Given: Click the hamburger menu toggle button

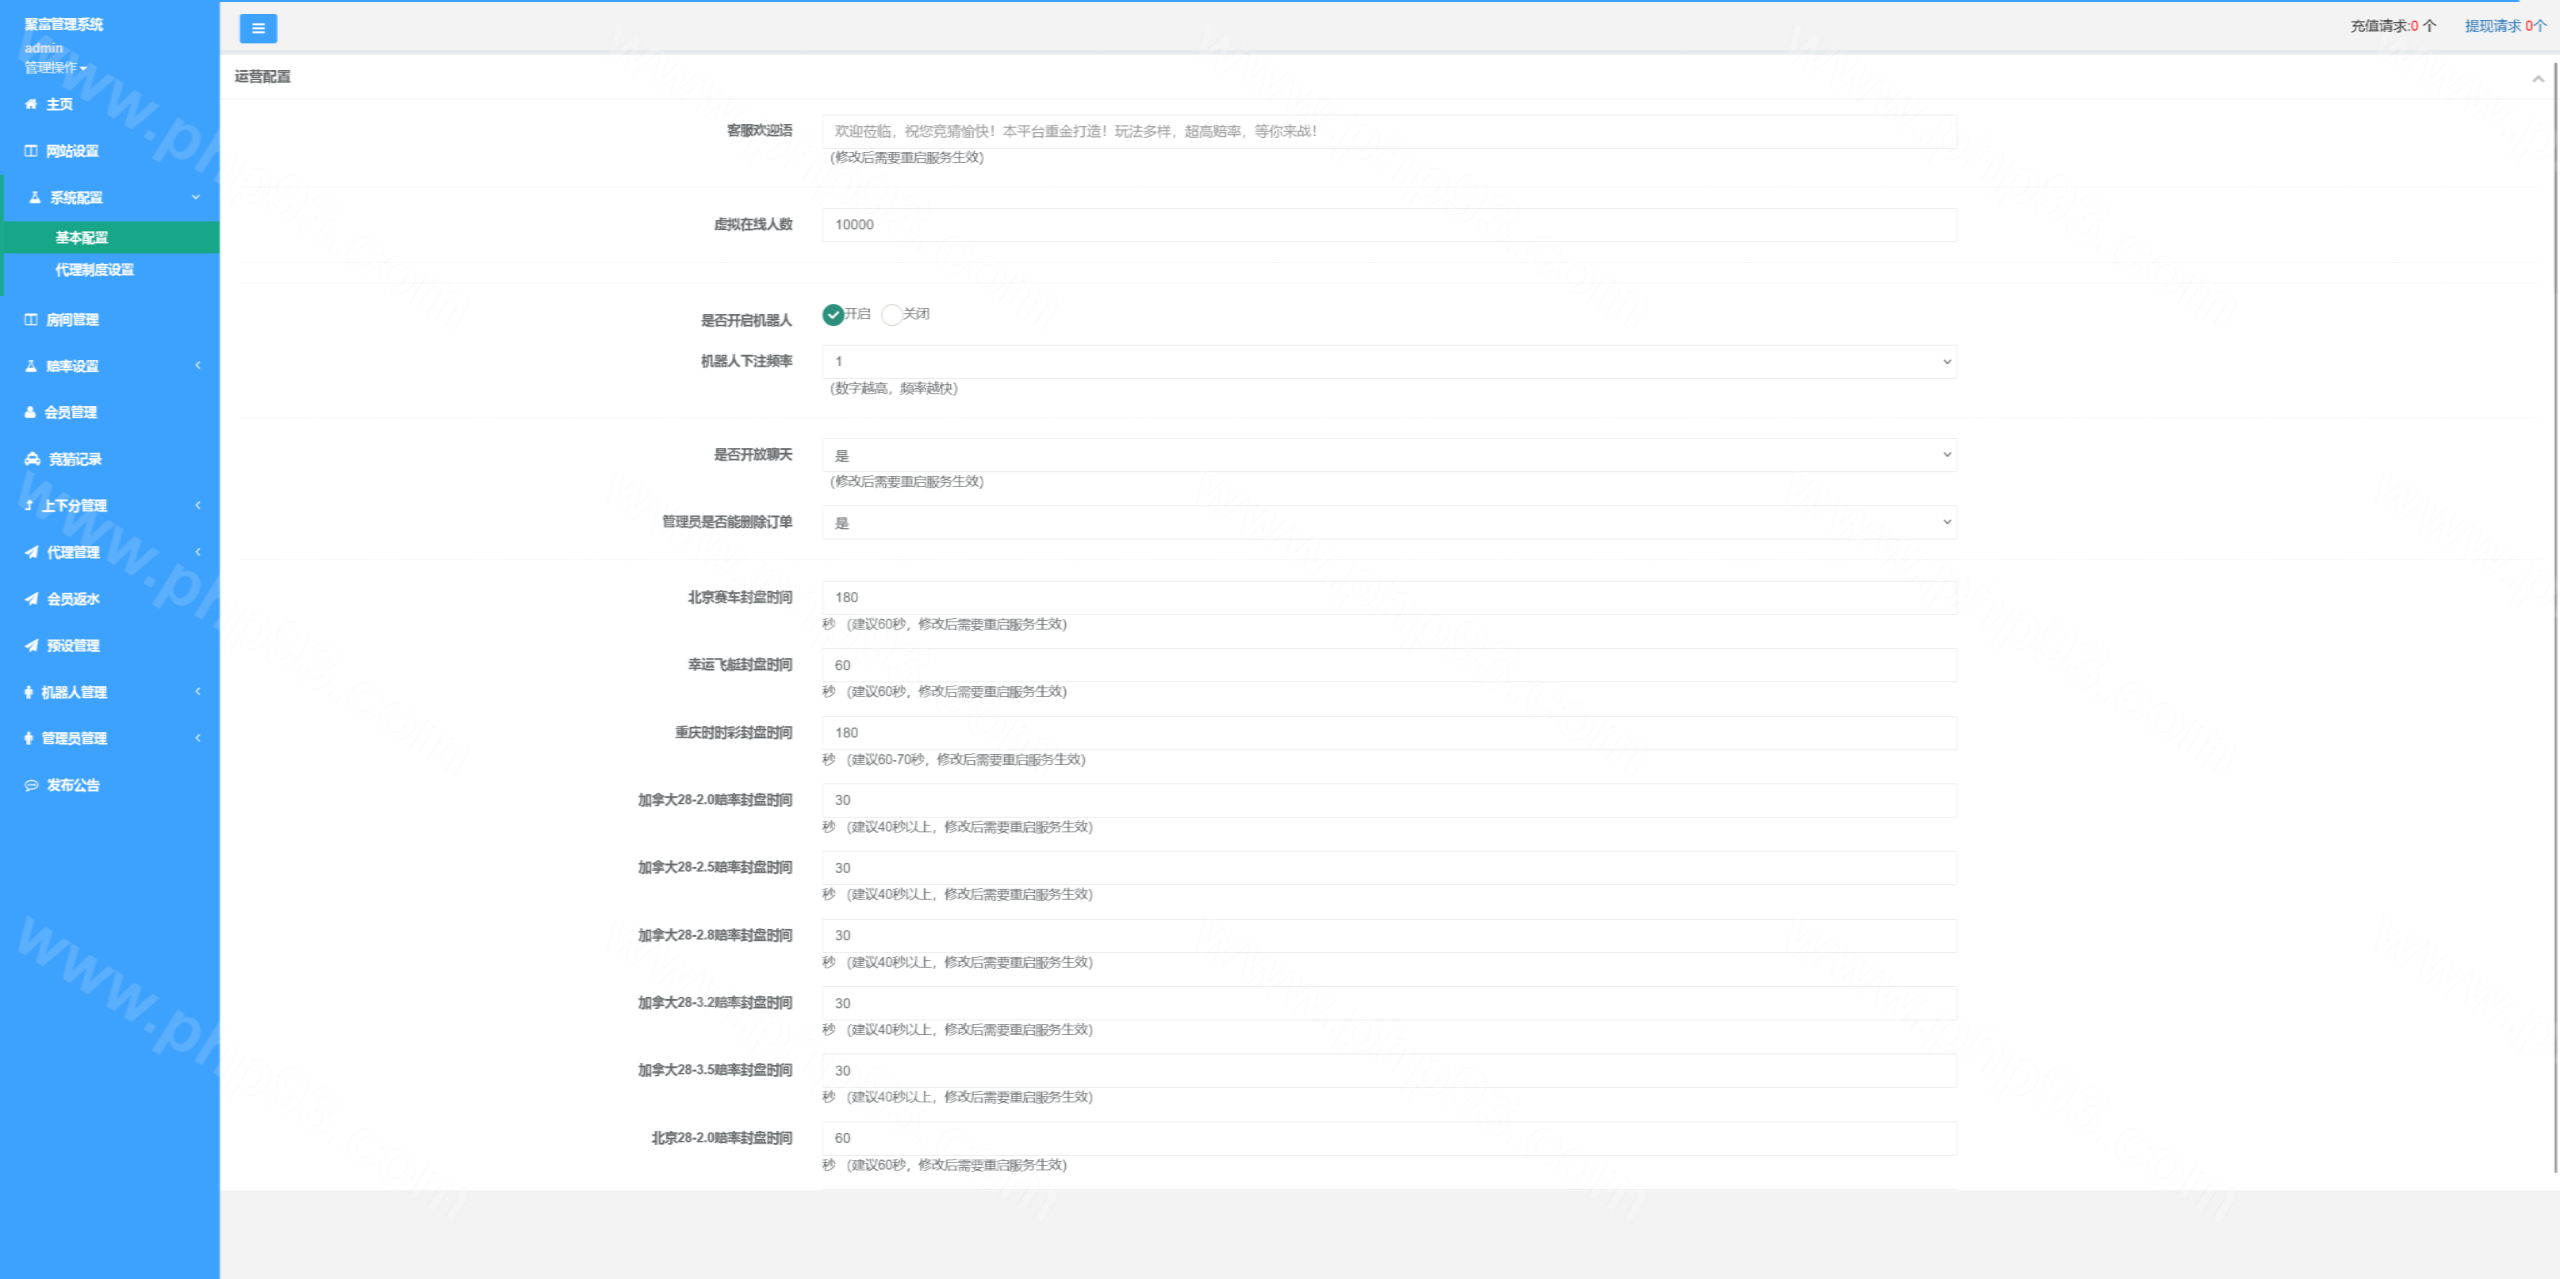Looking at the screenshot, I should click(x=258, y=29).
